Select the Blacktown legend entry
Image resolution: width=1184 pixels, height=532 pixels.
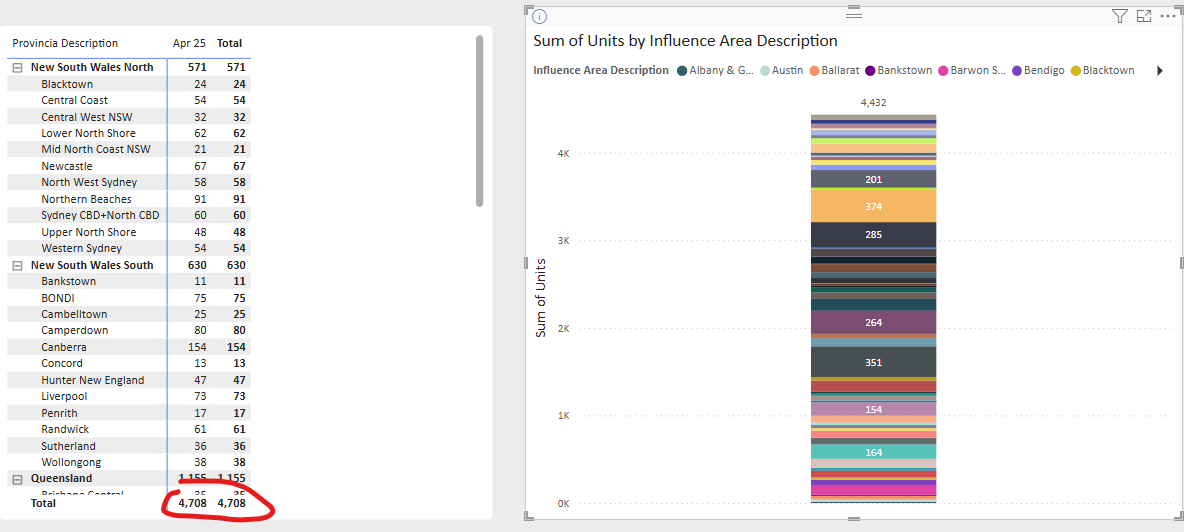[1102, 70]
